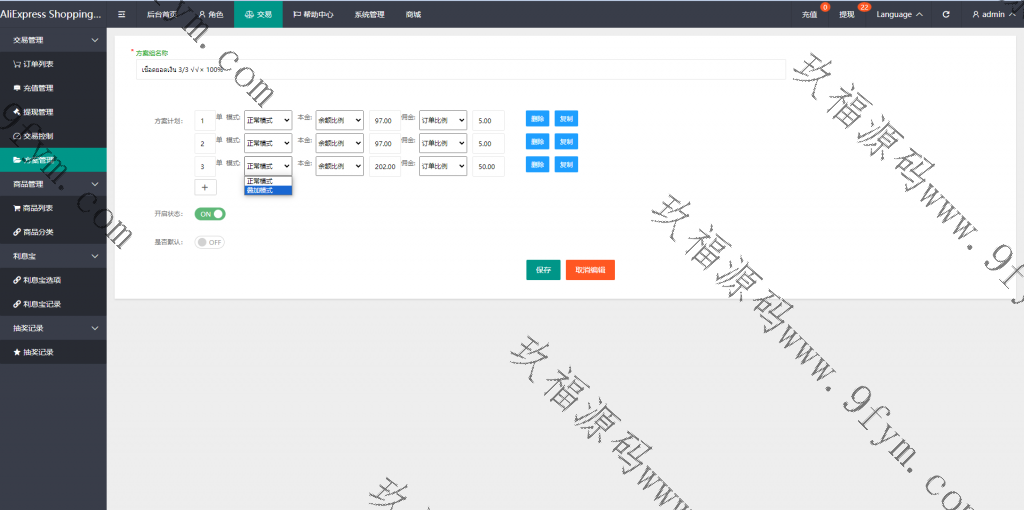This screenshot has height=510, width=1024.
Task: Open the 帮助中心 top menu
Action: (313, 14)
